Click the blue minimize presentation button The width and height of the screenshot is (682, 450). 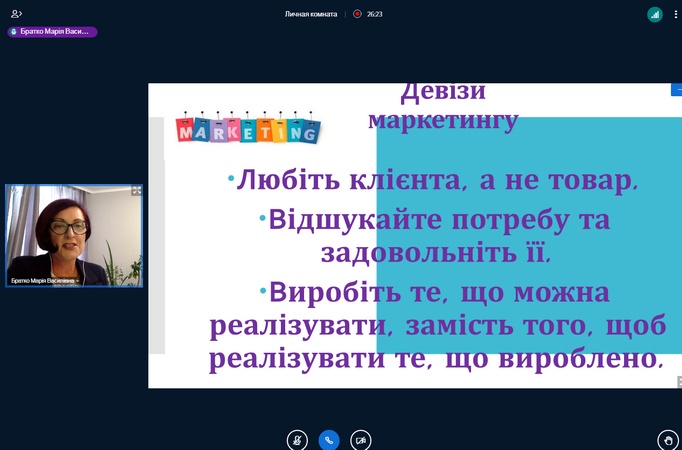point(676,90)
